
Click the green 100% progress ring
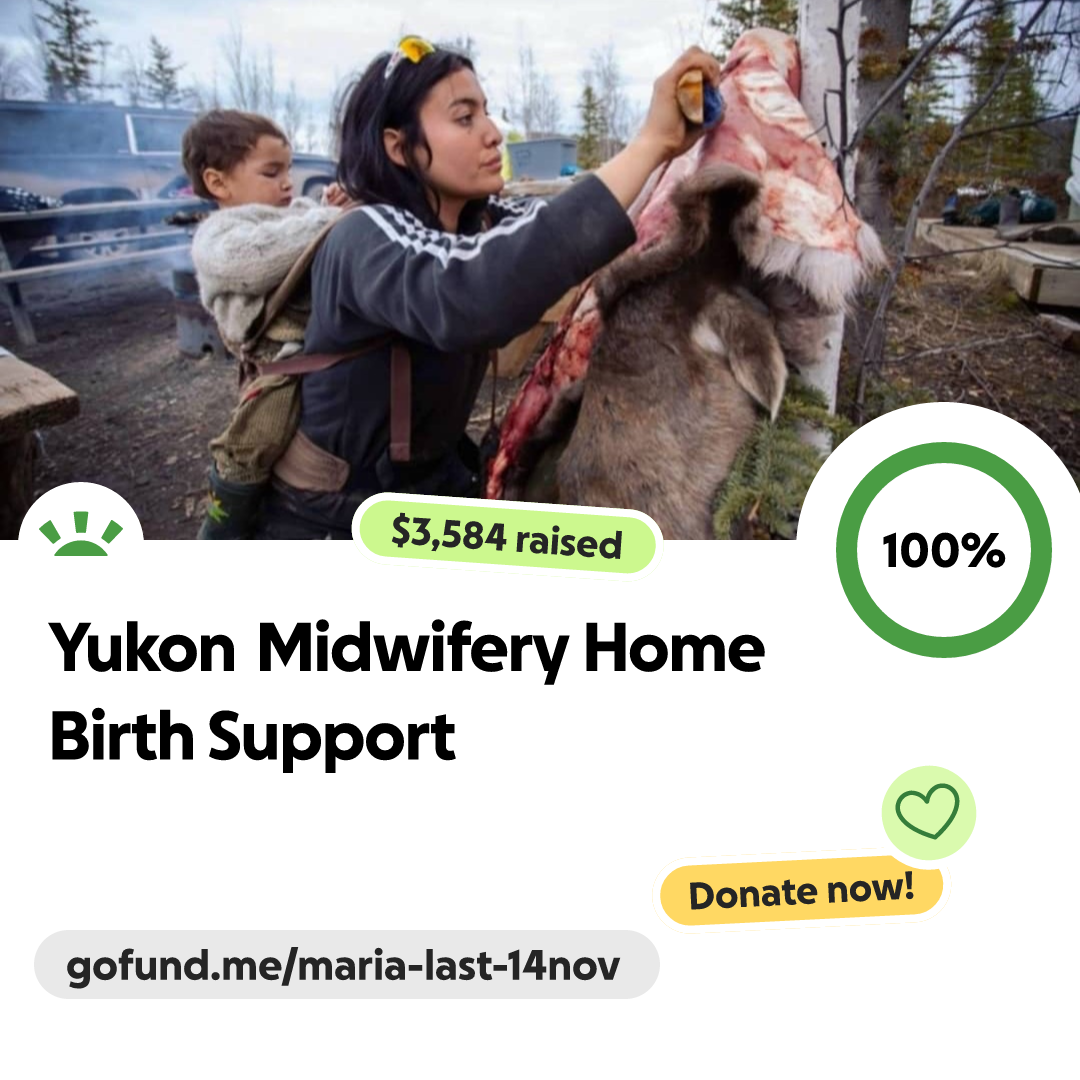[944, 550]
